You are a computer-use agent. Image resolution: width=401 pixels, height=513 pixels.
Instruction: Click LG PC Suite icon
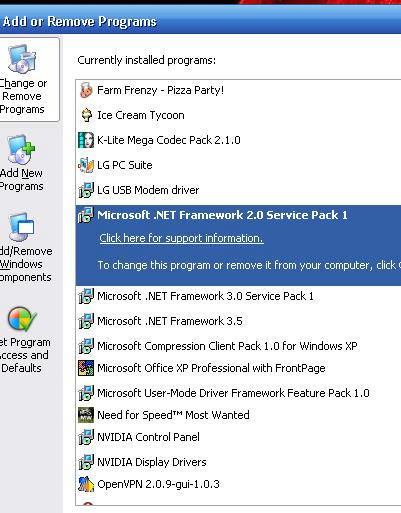point(86,165)
